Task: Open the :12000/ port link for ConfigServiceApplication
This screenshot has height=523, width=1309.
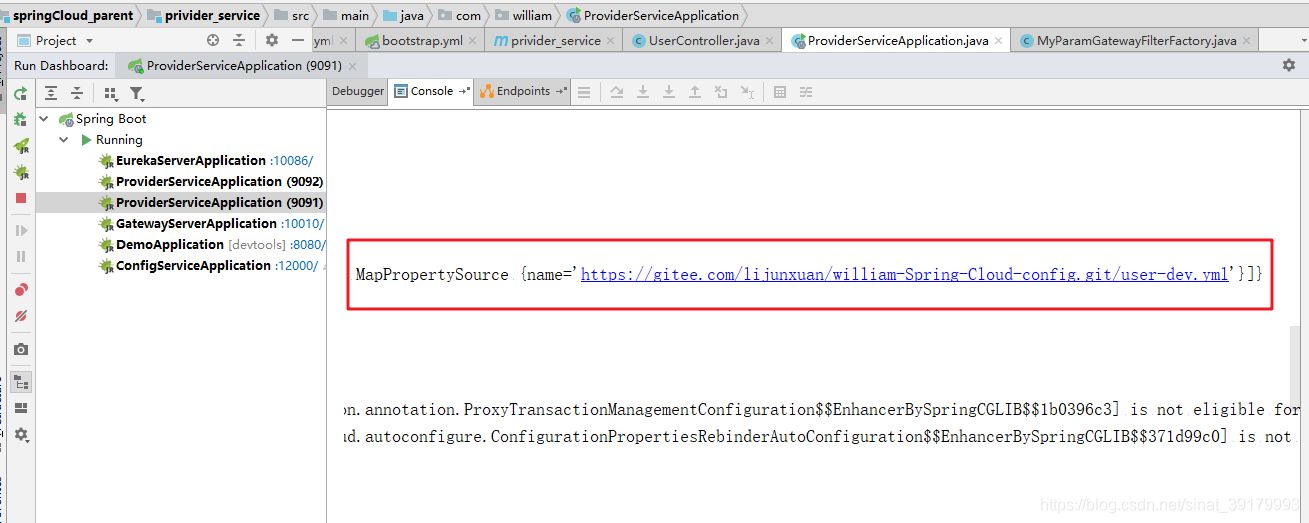Action: click(x=297, y=265)
